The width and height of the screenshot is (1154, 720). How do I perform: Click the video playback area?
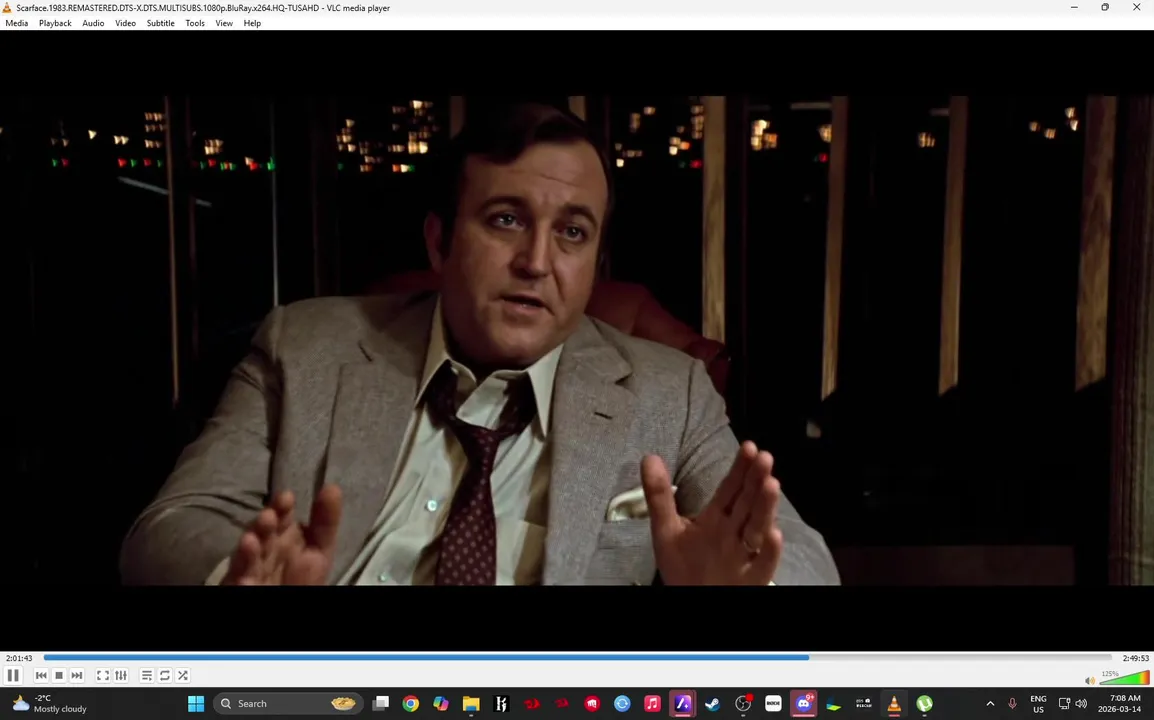(577, 340)
